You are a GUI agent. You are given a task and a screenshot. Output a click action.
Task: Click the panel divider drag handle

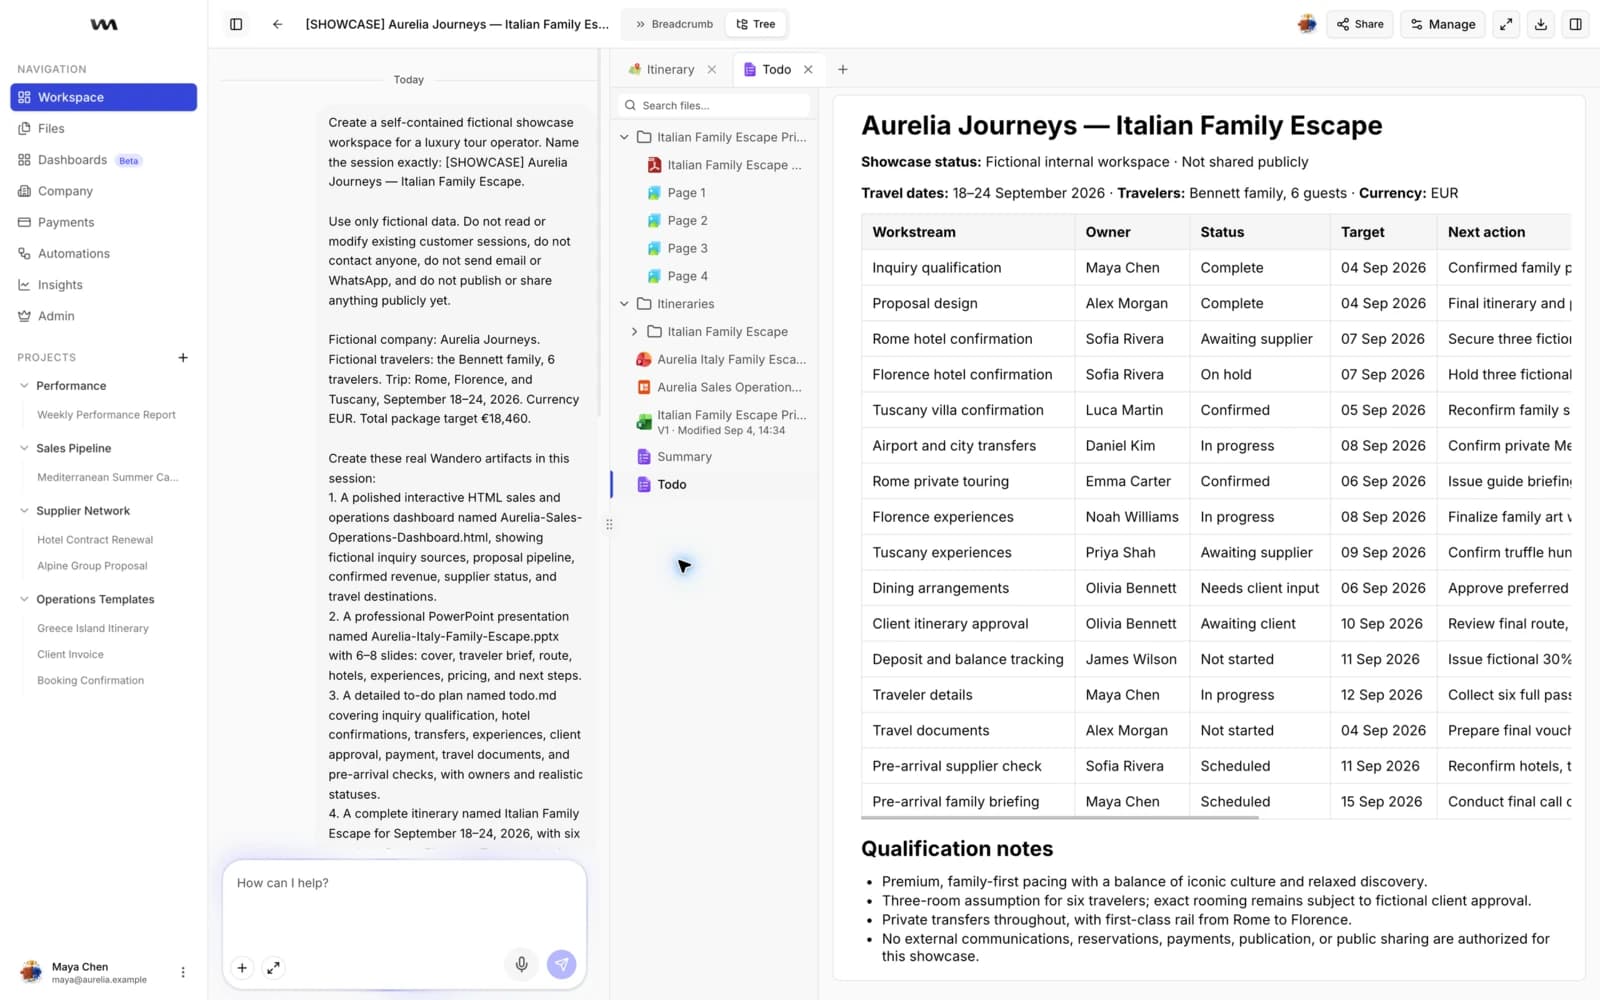point(609,524)
